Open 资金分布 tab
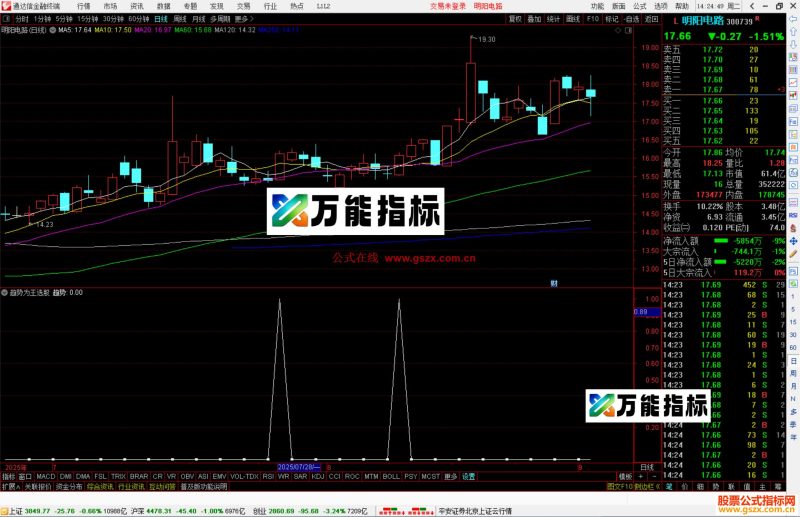The height and width of the screenshot is (517, 800). pyautogui.click(x=69, y=487)
